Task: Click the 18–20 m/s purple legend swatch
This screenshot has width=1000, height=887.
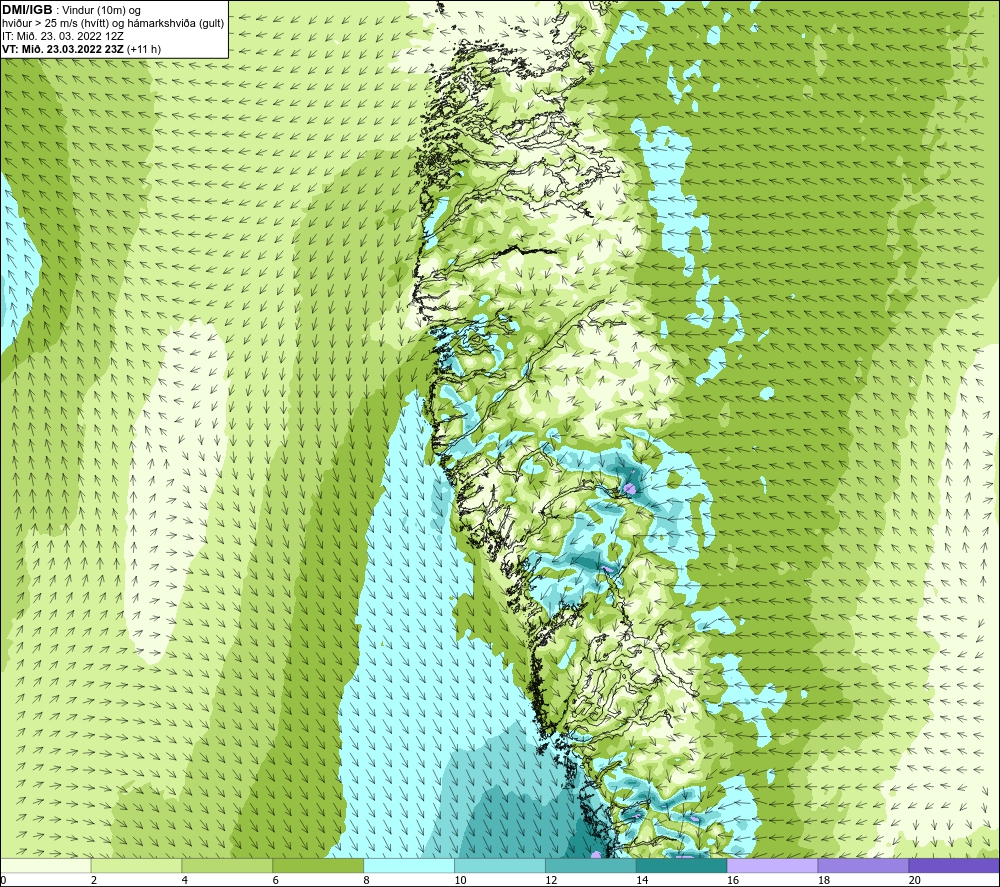Action: (864, 866)
